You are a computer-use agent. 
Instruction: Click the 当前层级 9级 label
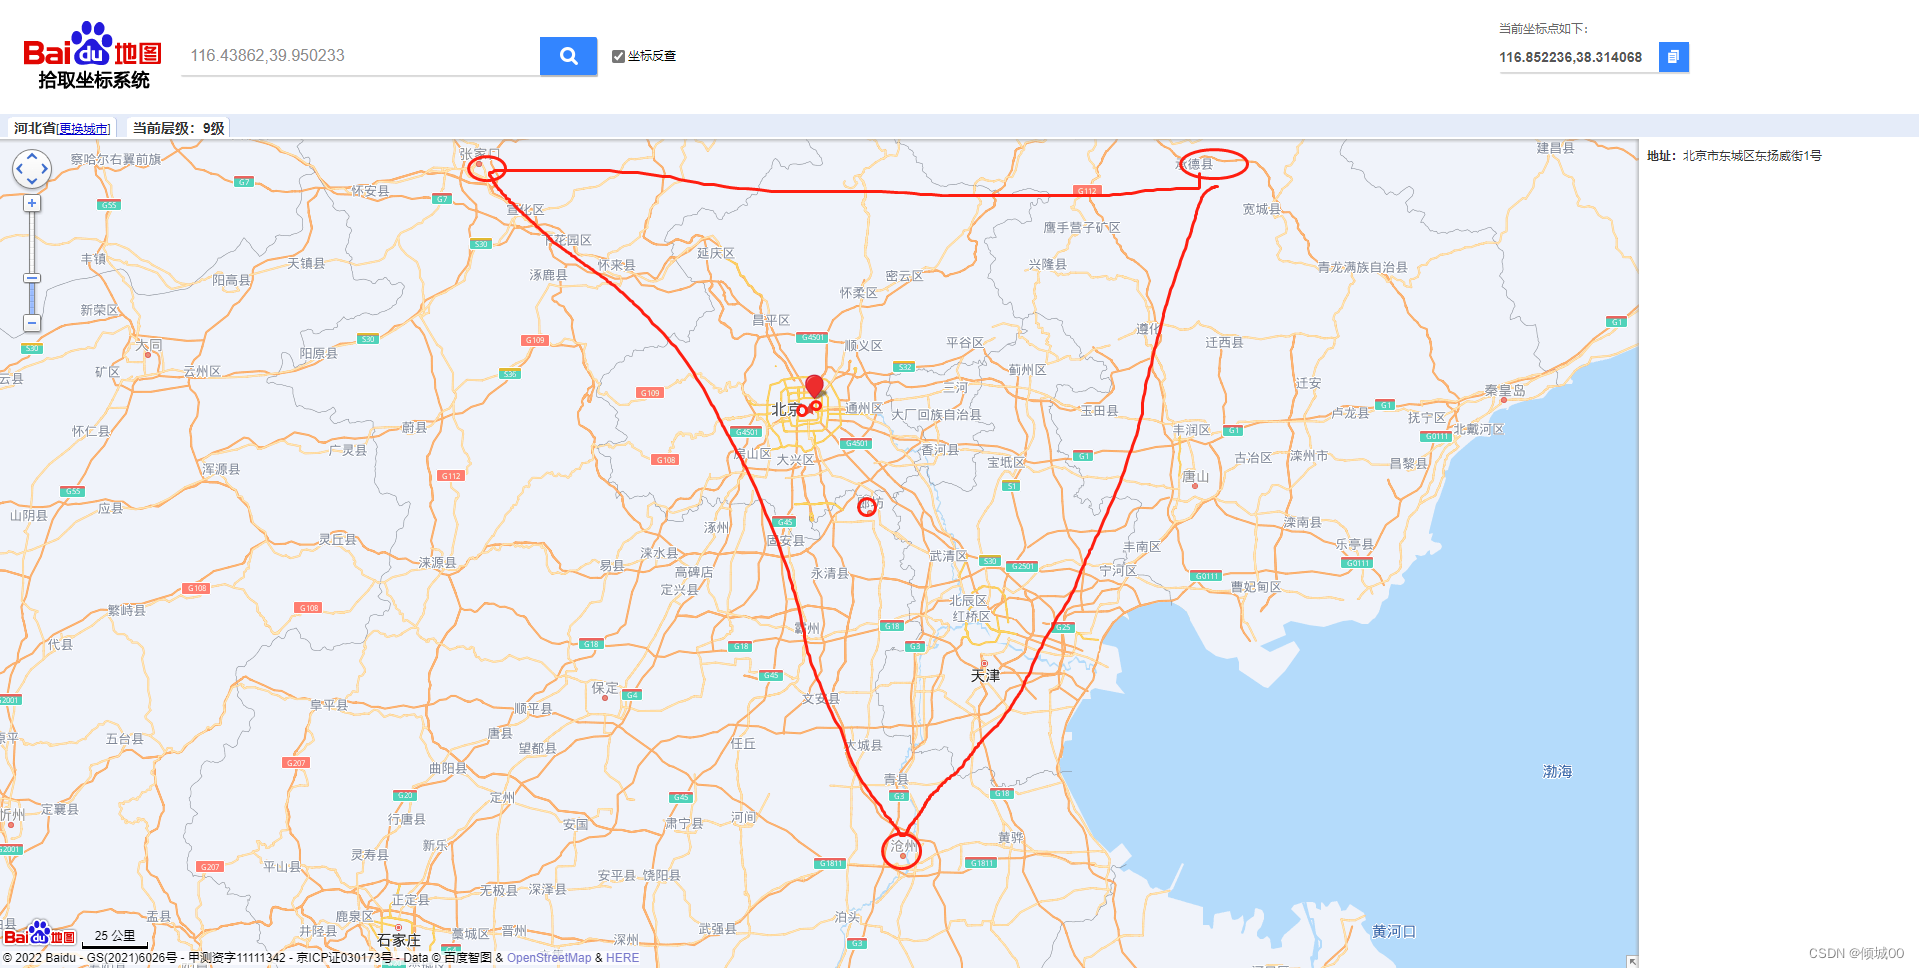pos(178,128)
